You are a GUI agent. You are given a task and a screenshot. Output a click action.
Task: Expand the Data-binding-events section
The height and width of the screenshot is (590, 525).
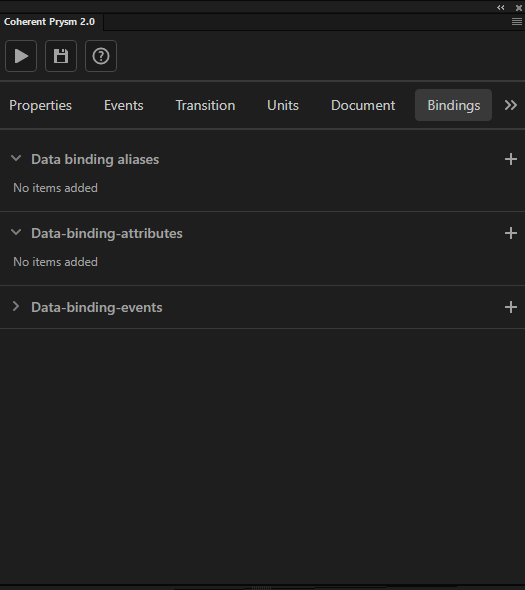tap(15, 306)
